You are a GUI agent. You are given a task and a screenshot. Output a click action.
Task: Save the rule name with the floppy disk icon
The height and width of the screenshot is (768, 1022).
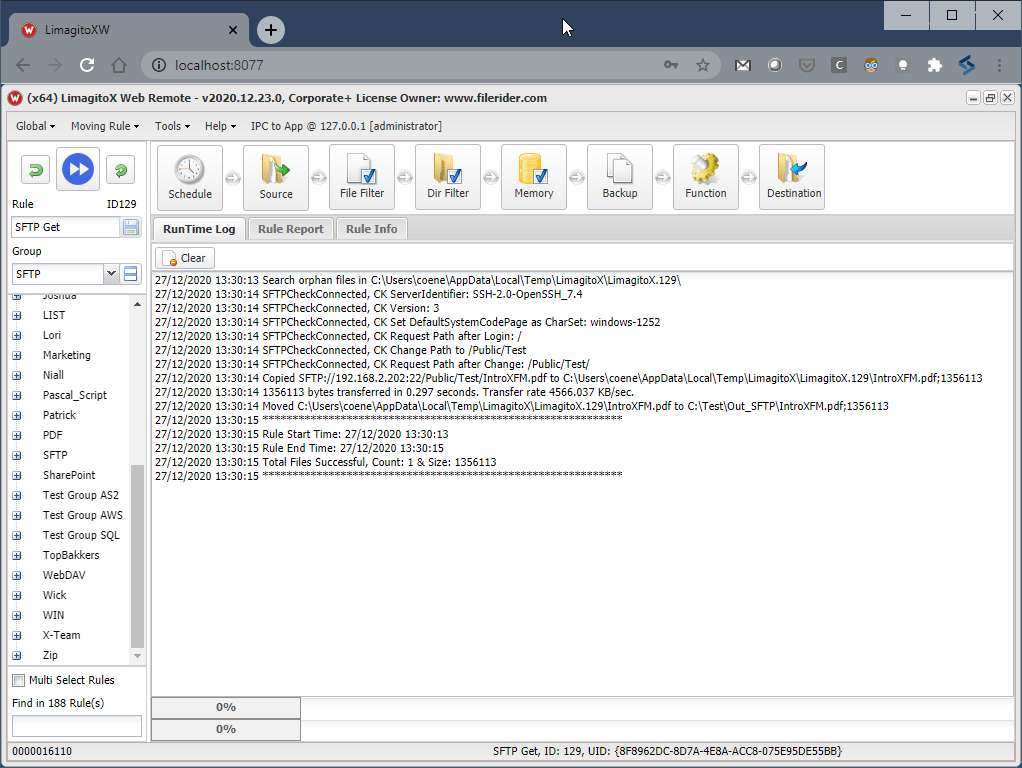click(130, 227)
